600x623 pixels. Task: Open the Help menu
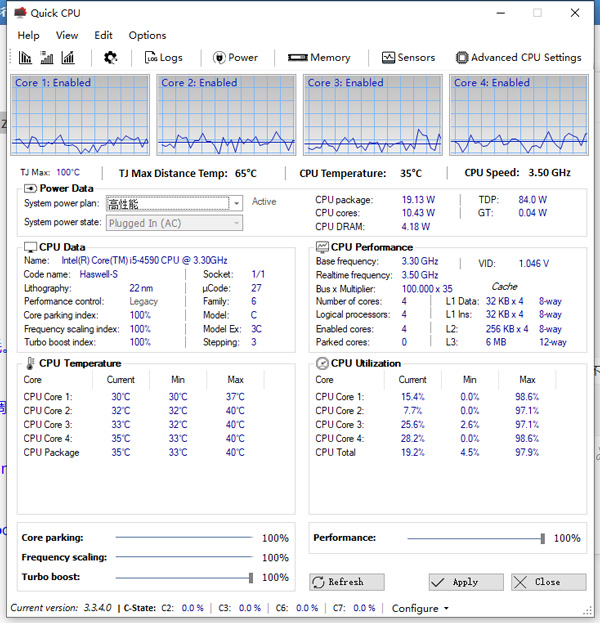28,35
